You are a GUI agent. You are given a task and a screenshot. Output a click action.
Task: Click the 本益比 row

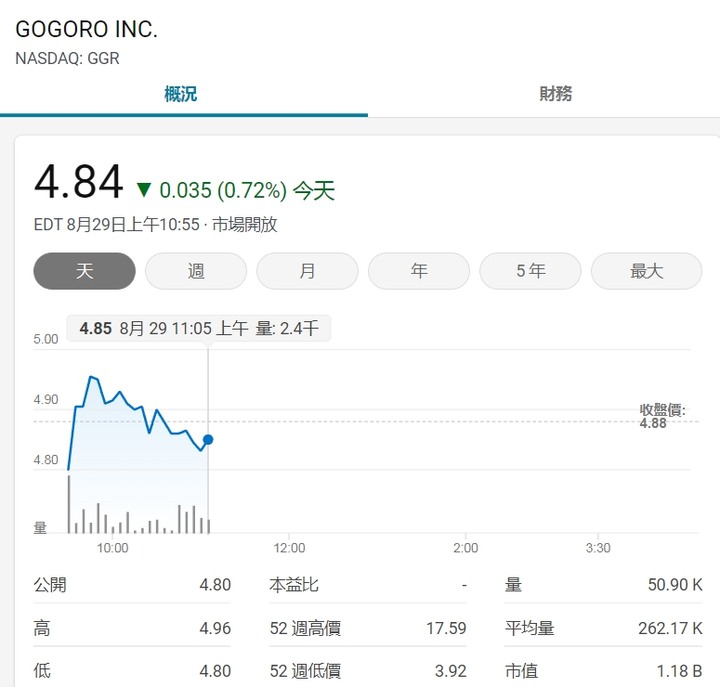368,585
